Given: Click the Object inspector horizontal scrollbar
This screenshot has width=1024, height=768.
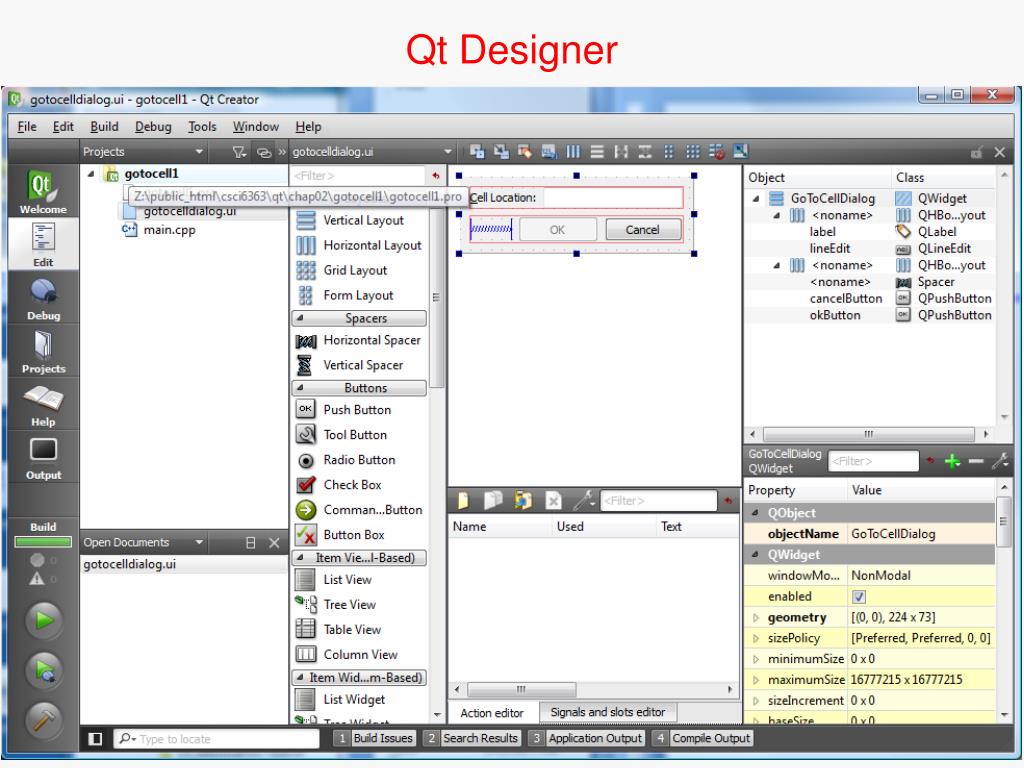Looking at the screenshot, I should click(869, 434).
